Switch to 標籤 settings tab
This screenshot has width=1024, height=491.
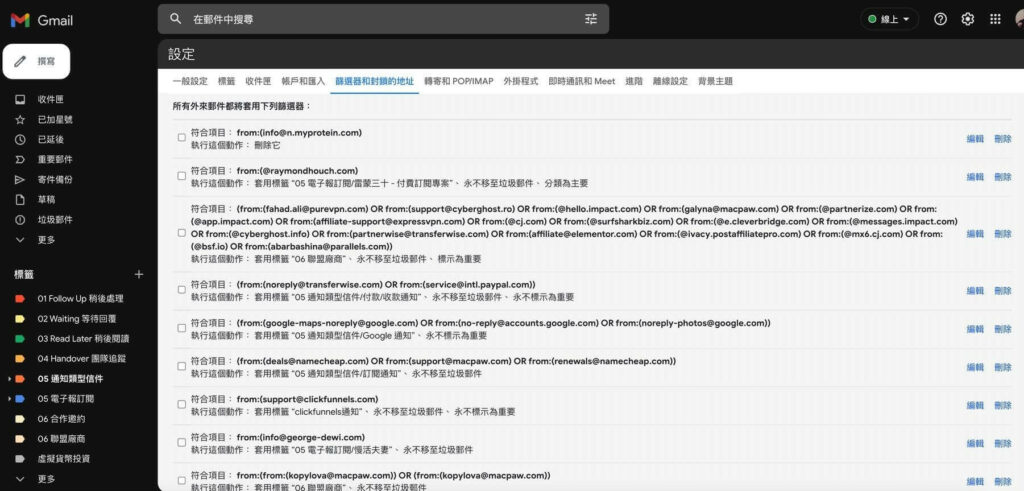227,82
